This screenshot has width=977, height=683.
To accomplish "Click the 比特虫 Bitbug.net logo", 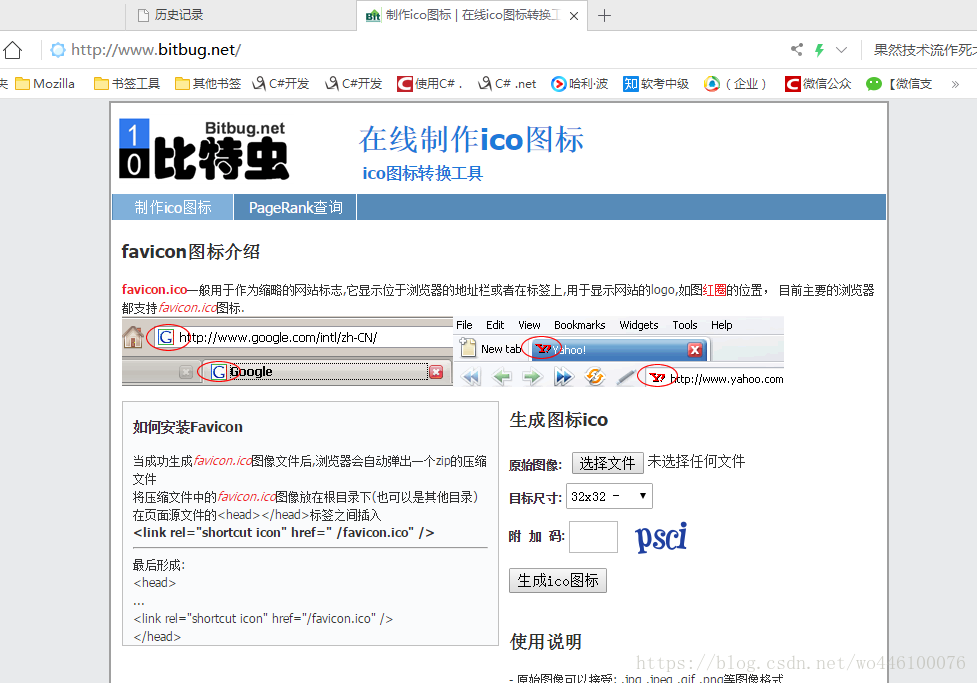I will click(204, 150).
